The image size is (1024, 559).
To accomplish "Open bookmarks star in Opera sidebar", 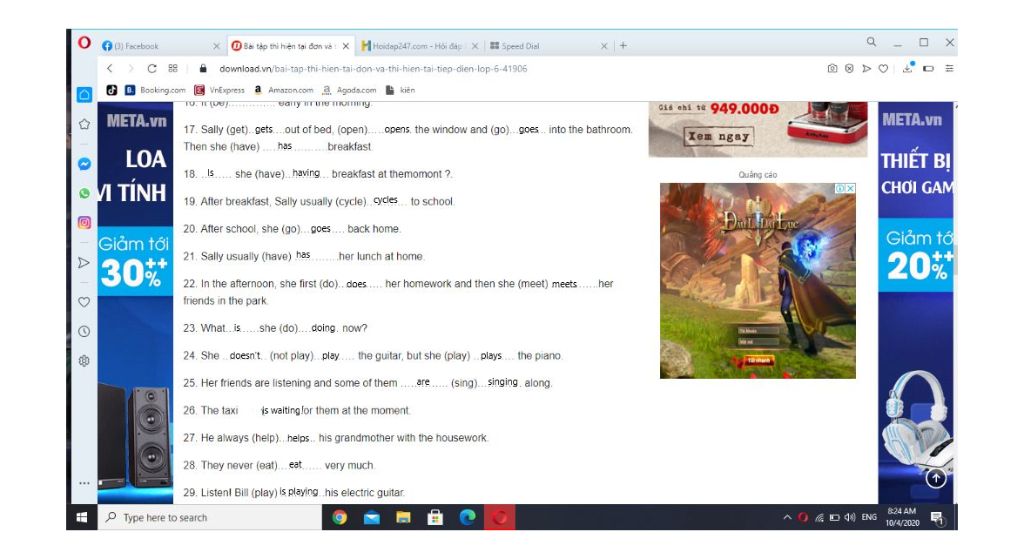I will (84, 124).
